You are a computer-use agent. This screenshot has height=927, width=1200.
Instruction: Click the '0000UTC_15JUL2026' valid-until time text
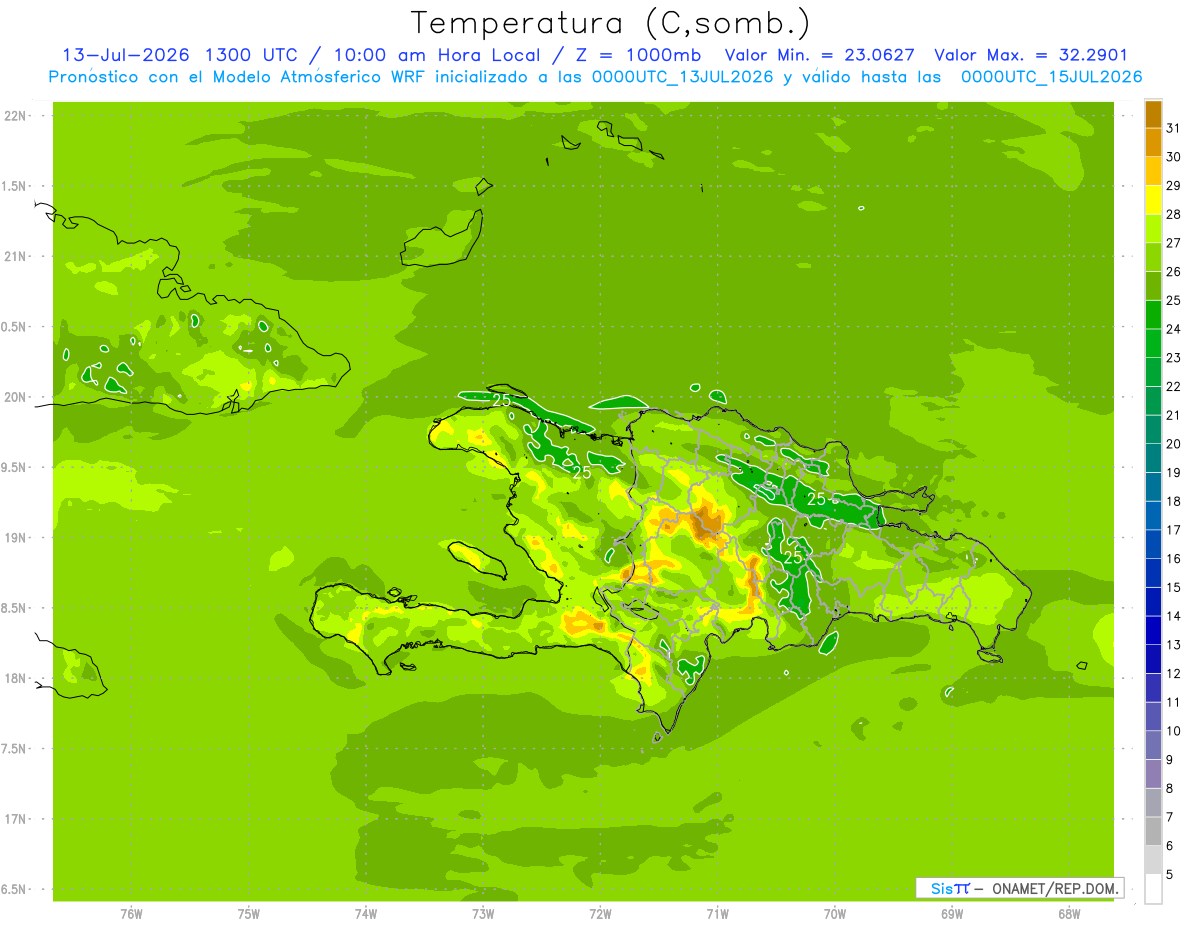pyautogui.click(x=1051, y=77)
